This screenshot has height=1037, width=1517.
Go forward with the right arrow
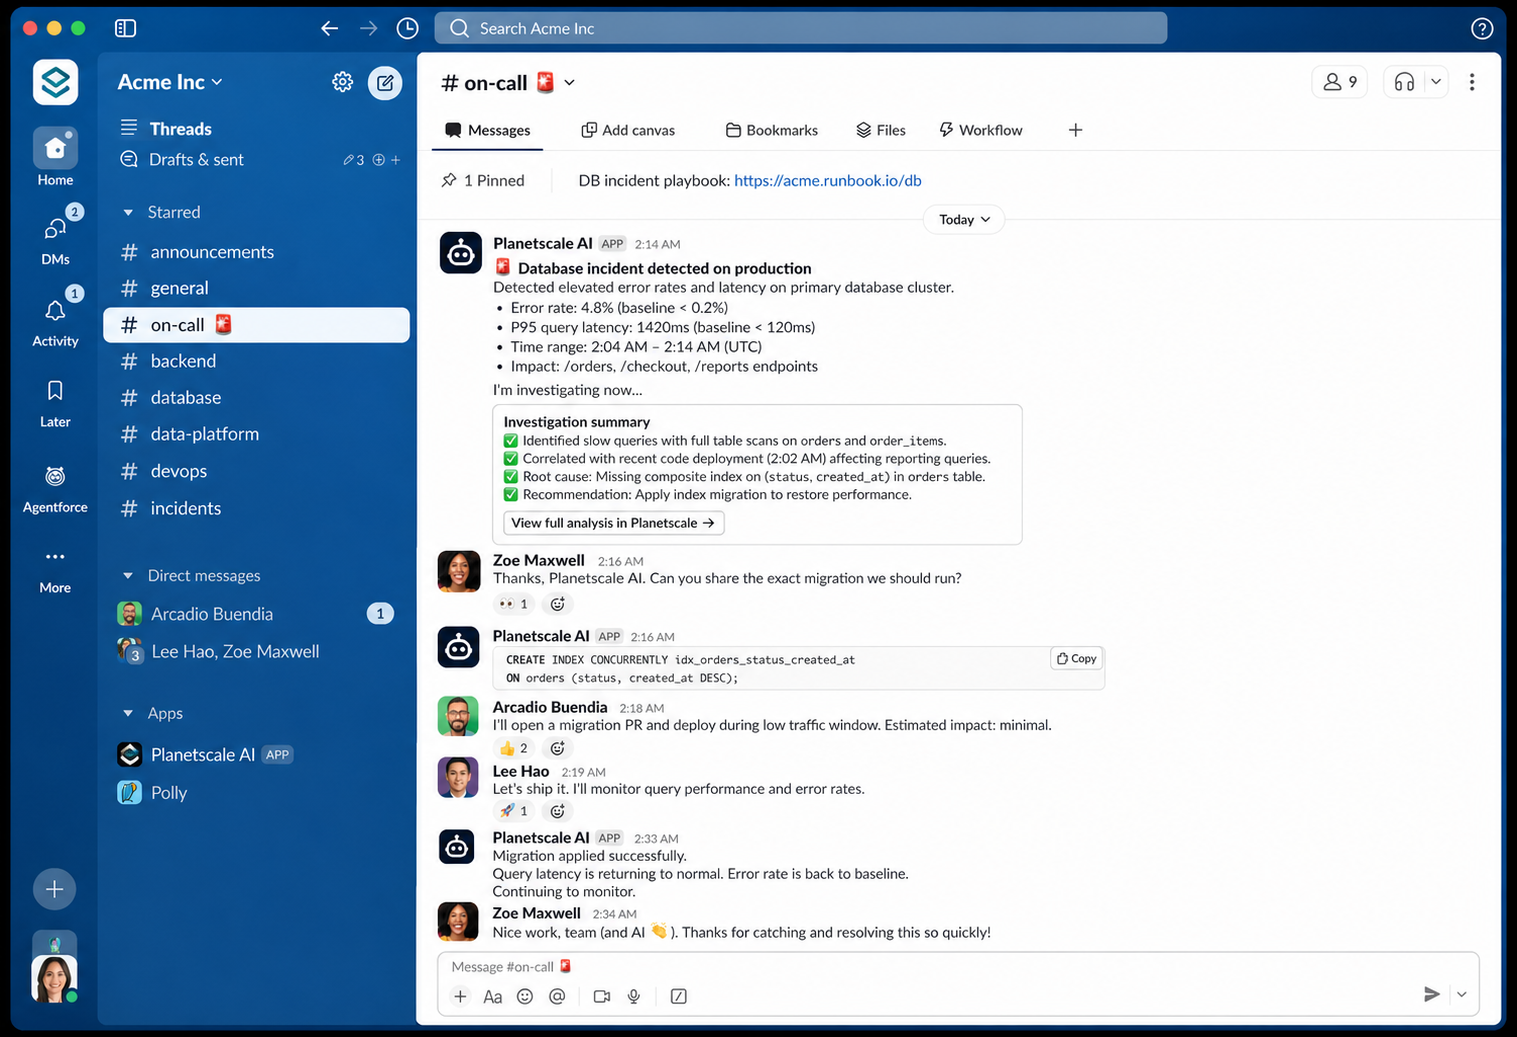pos(369,28)
